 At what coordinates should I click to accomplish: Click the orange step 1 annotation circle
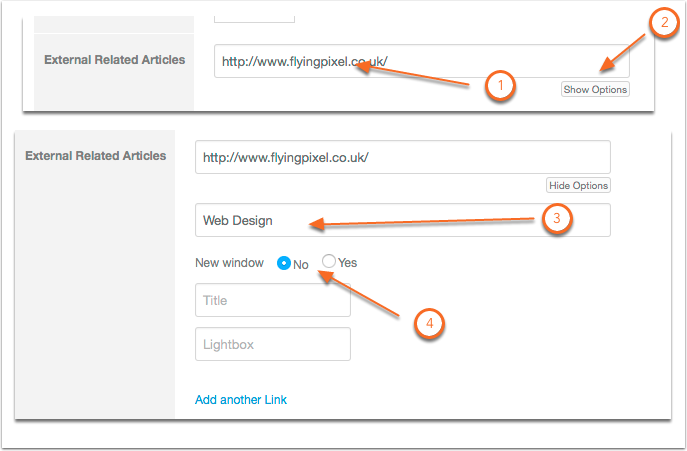500,85
